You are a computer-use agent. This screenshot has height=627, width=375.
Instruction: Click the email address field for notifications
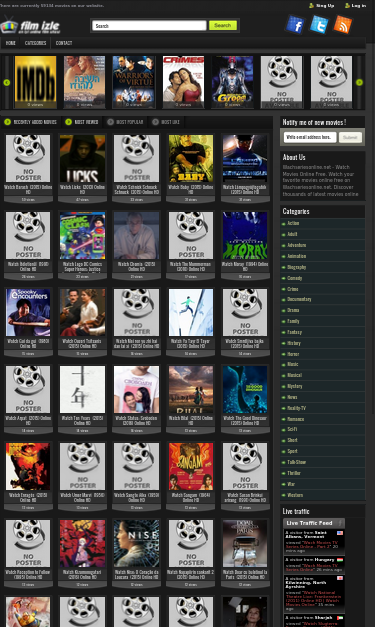tap(310, 137)
